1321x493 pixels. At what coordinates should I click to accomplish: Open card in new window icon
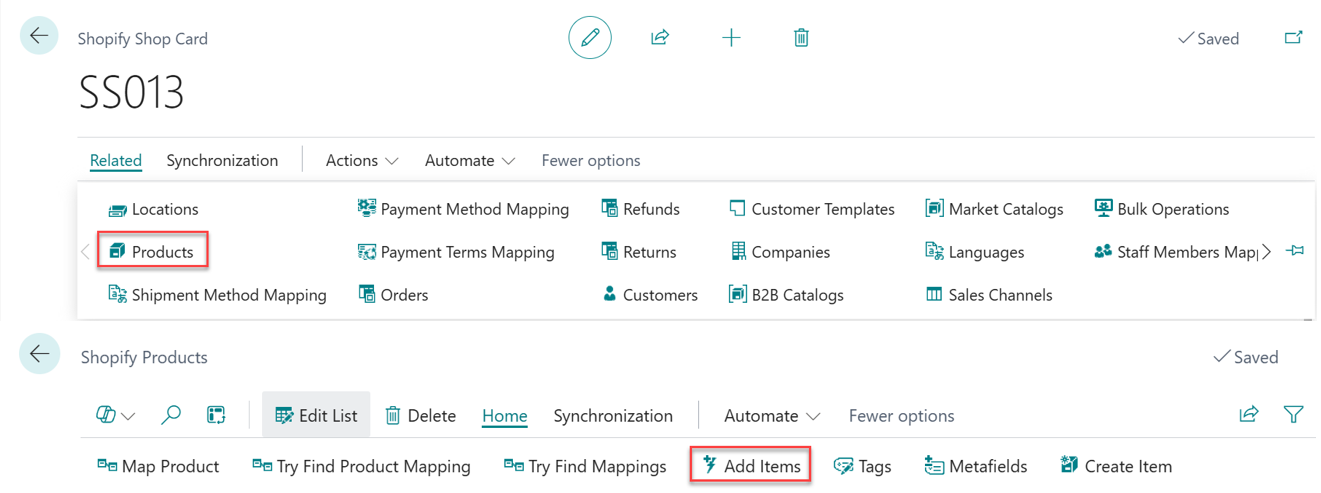1293,38
